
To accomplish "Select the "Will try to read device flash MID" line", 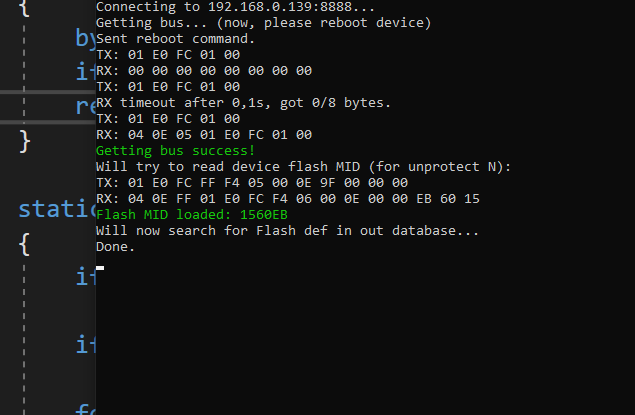I will (303, 166).
